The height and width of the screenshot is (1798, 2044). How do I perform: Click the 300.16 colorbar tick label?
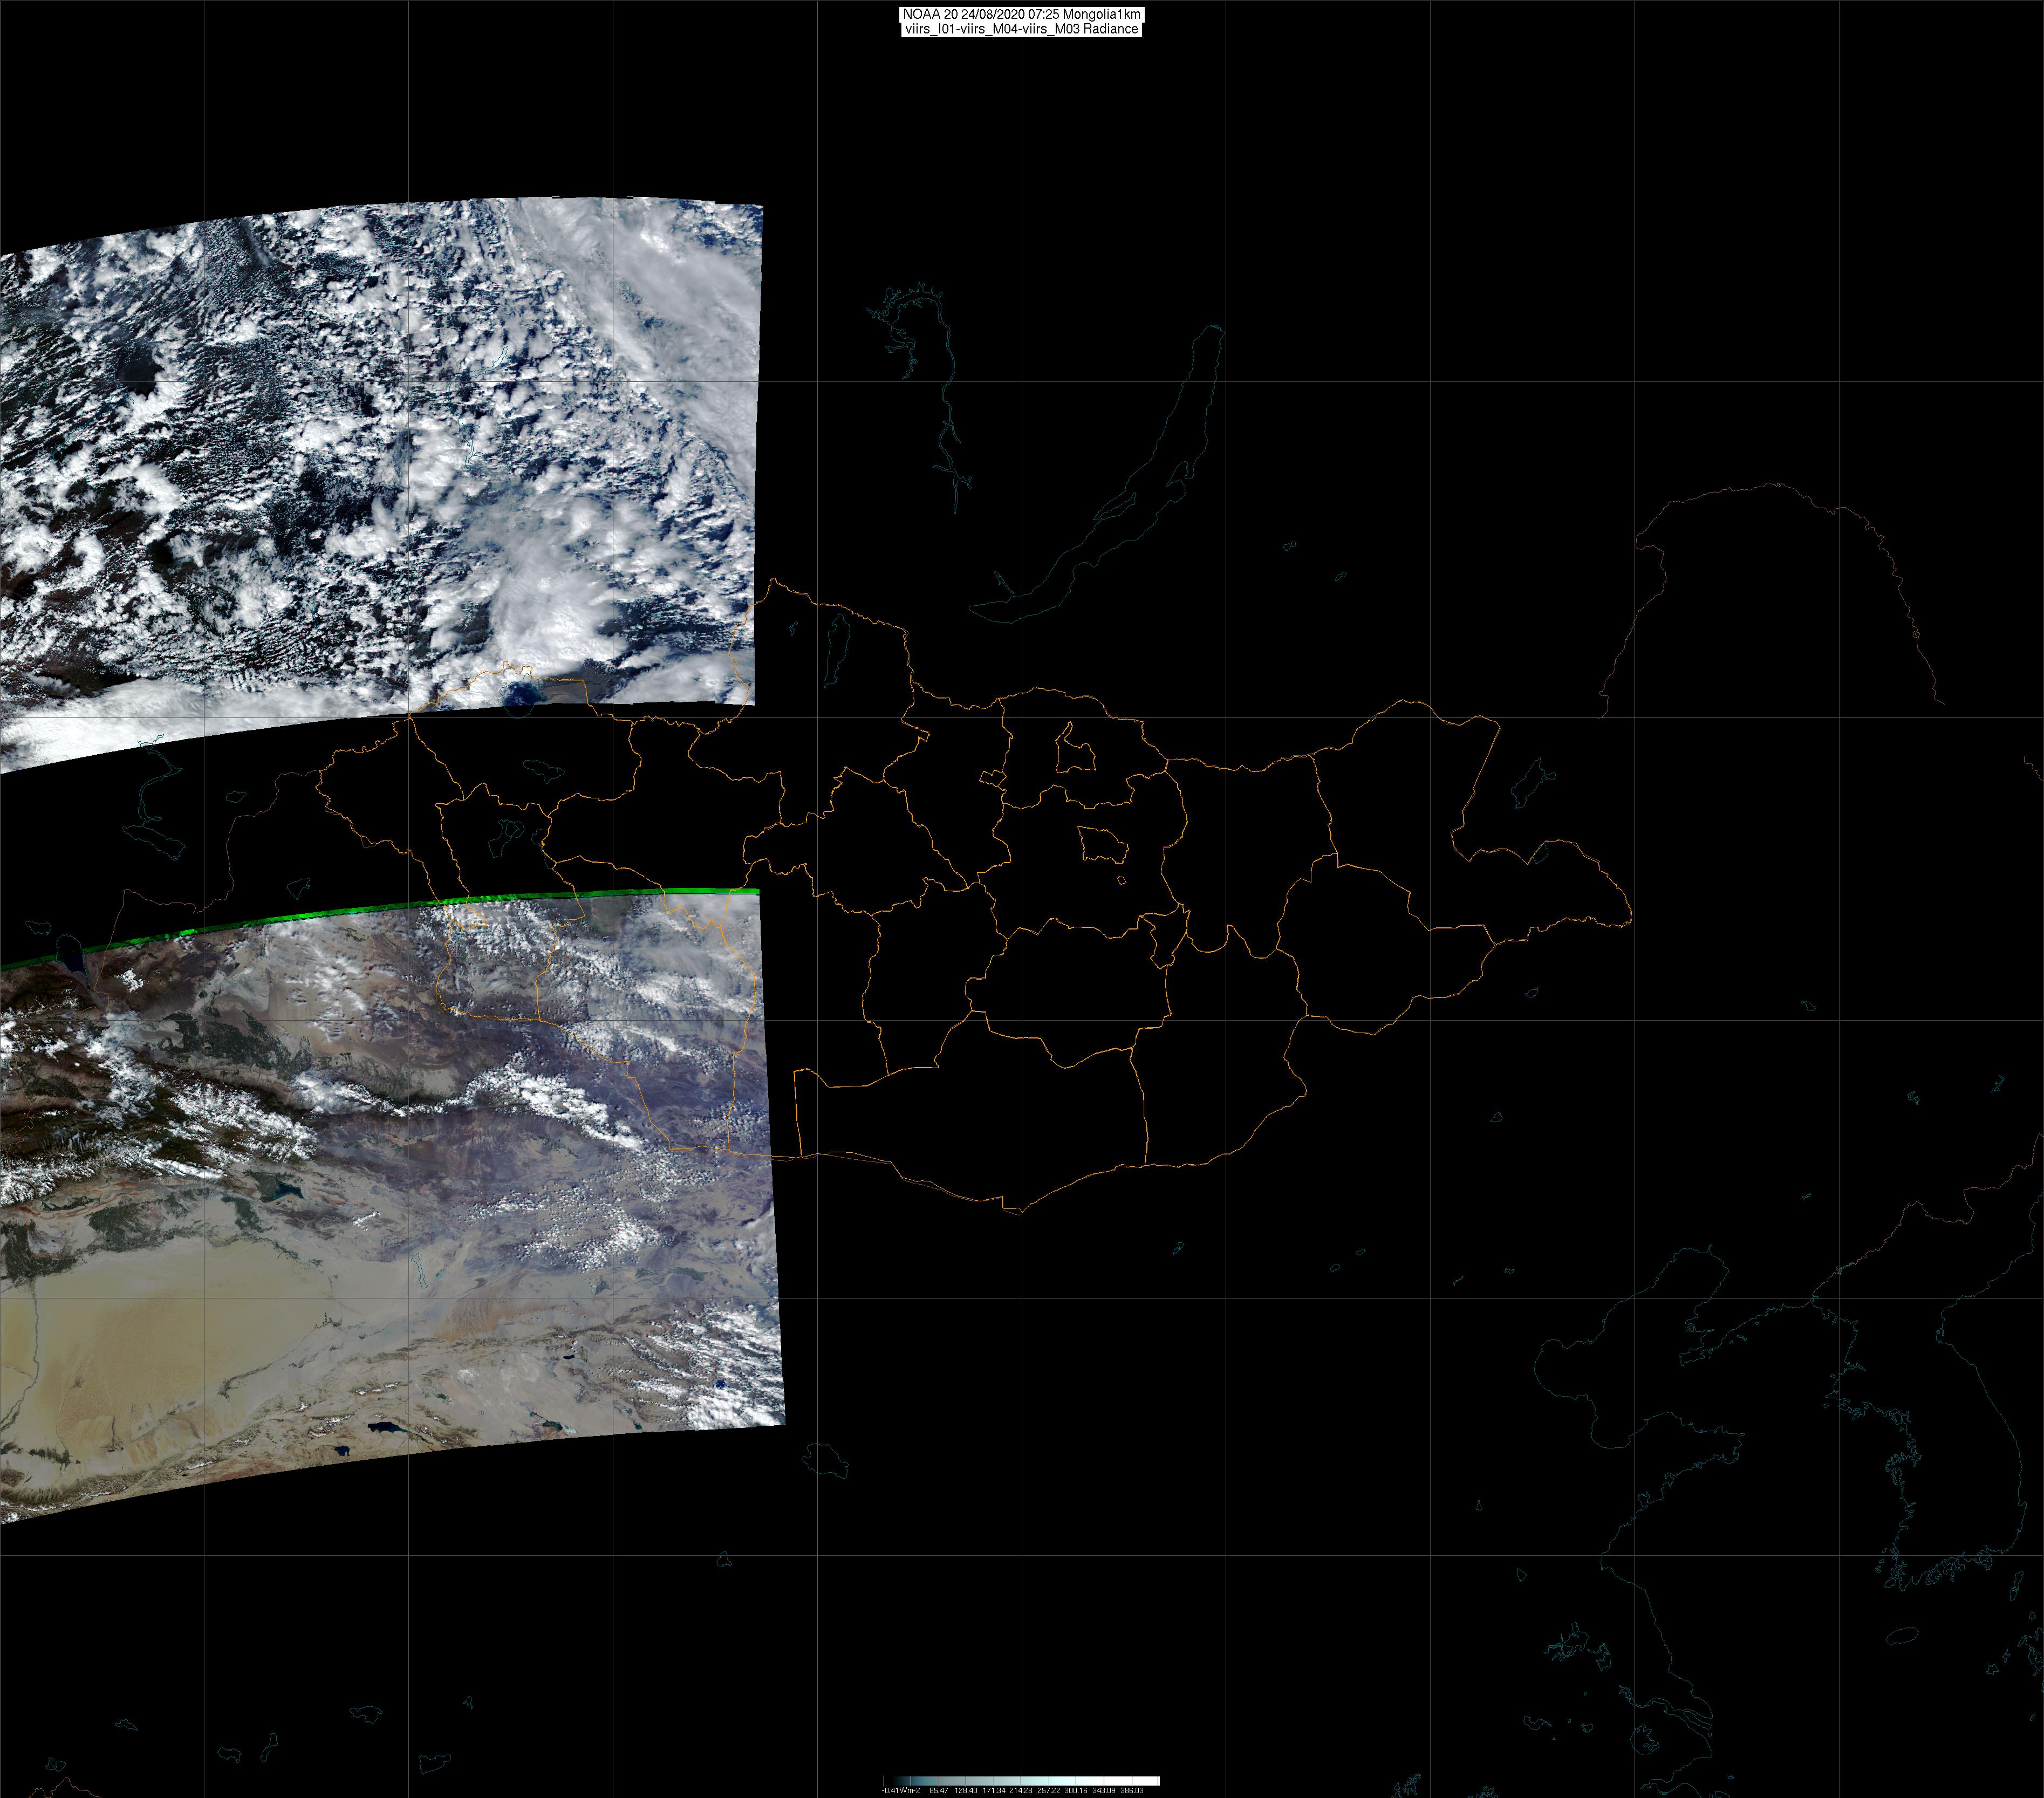[x=1076, y=1791]
